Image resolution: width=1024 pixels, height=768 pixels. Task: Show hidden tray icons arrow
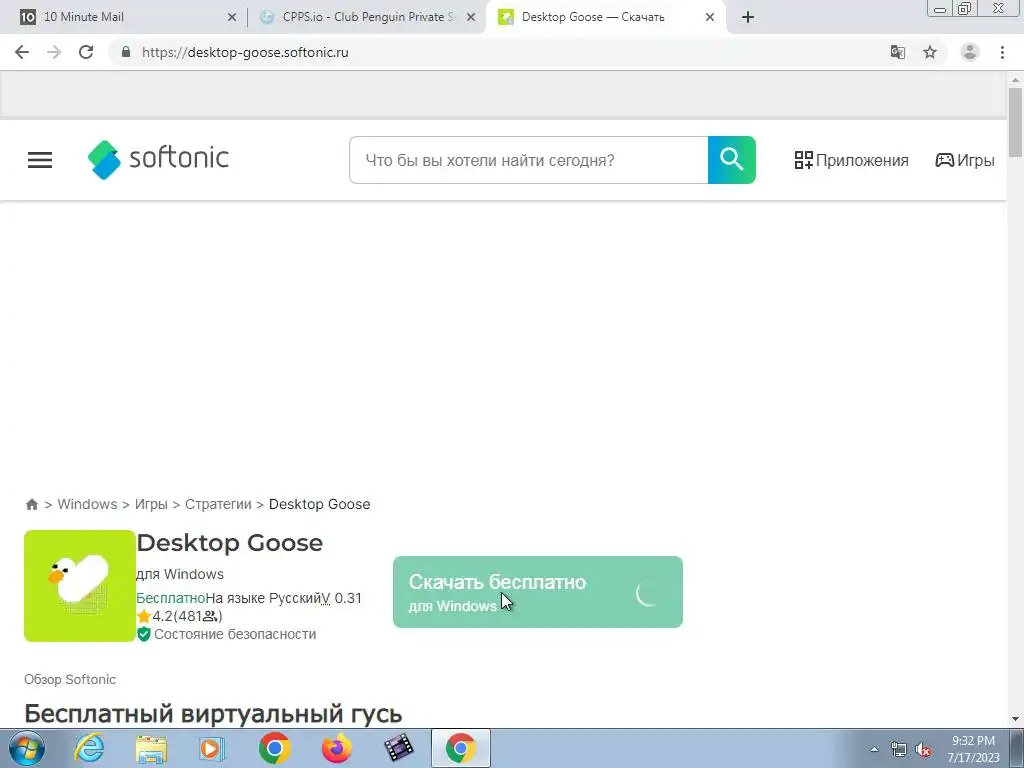point(874,749)
